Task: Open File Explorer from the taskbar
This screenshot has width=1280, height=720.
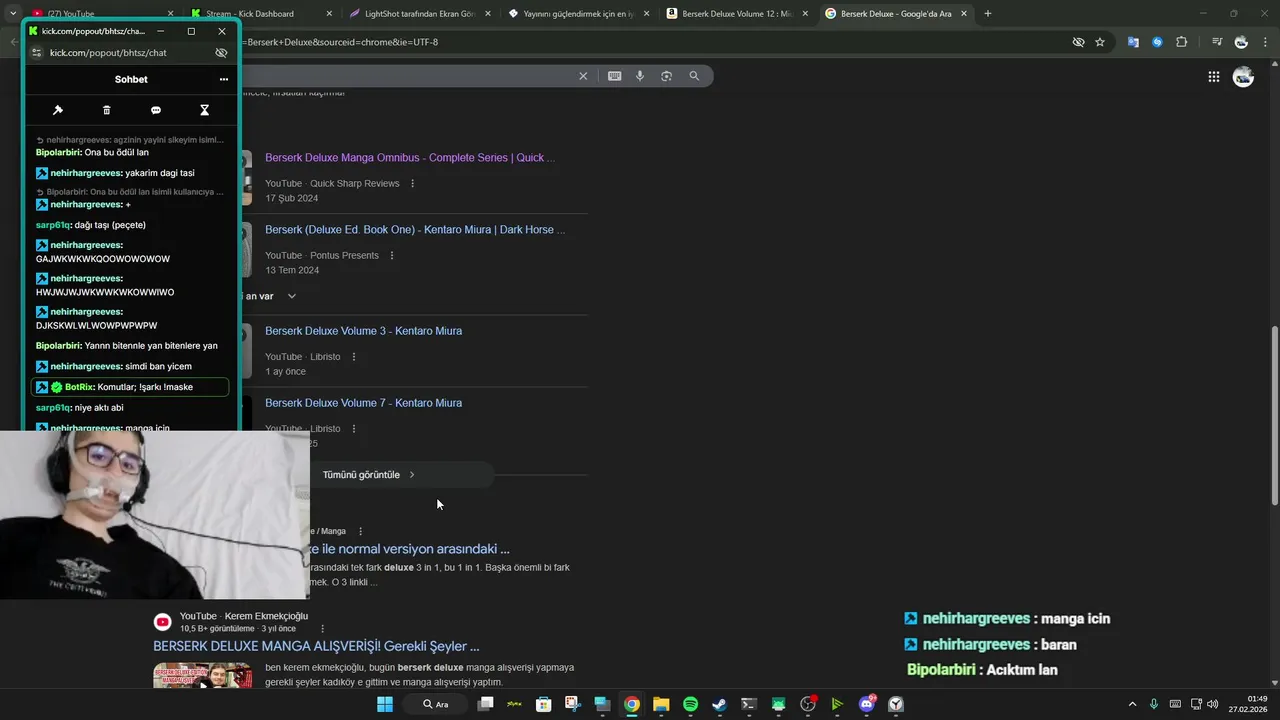Action: pyautogui.click(x=661, y=704)
